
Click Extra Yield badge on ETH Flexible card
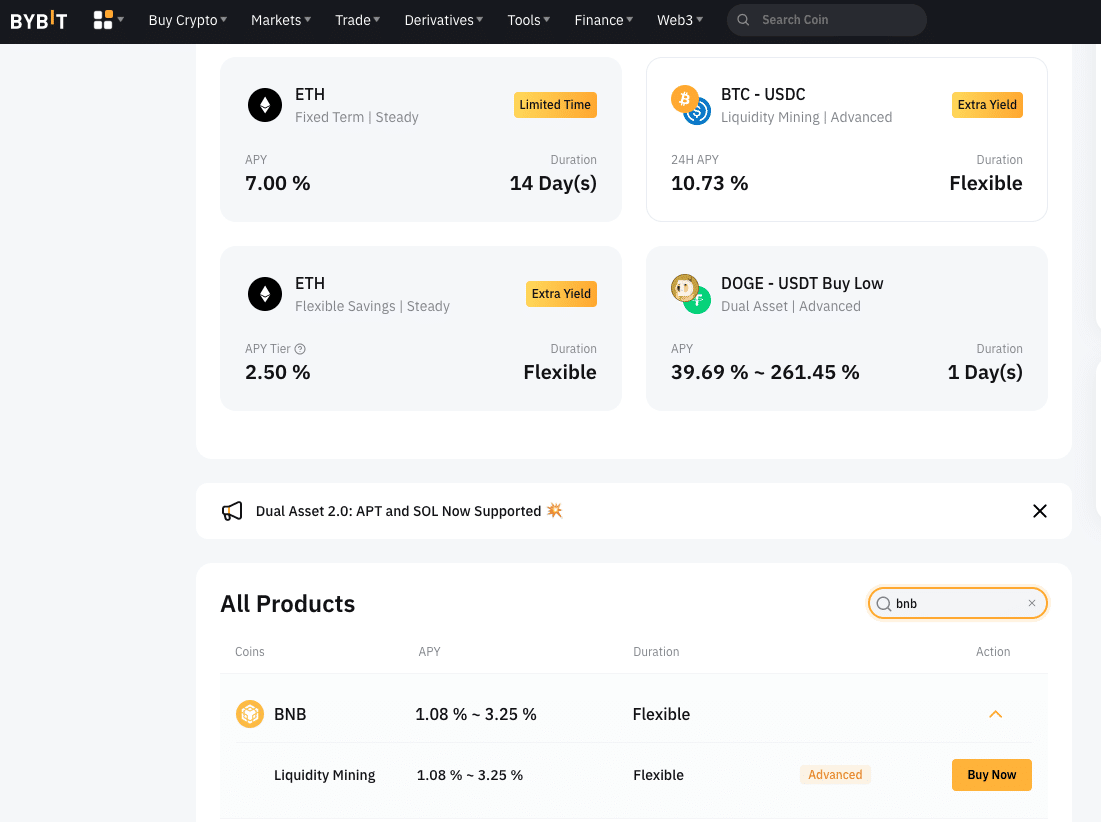tap(561, 293)
